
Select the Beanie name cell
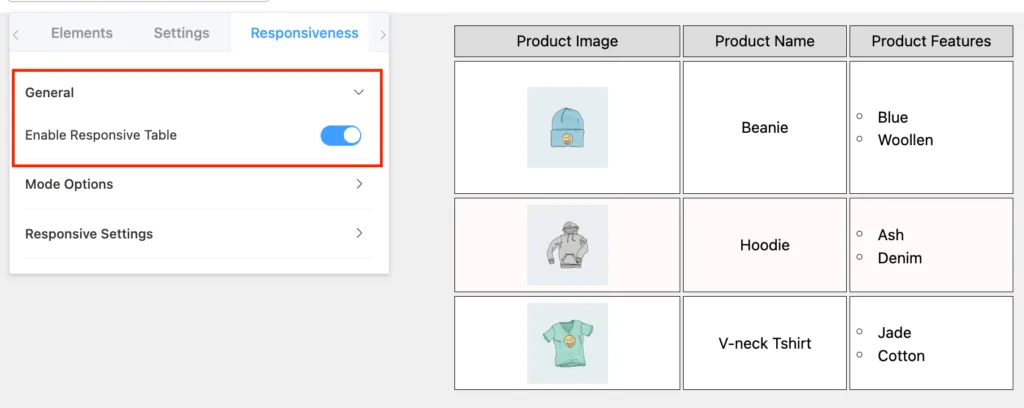coord(765,127)
